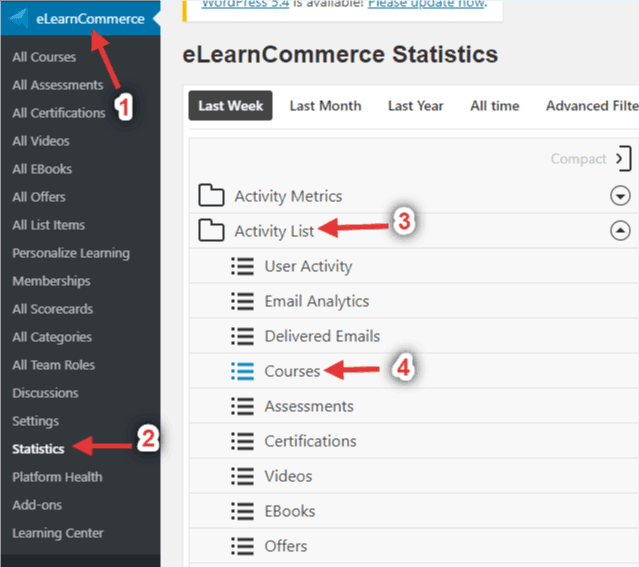Click the Activity List folder icon

pos(211,231)
